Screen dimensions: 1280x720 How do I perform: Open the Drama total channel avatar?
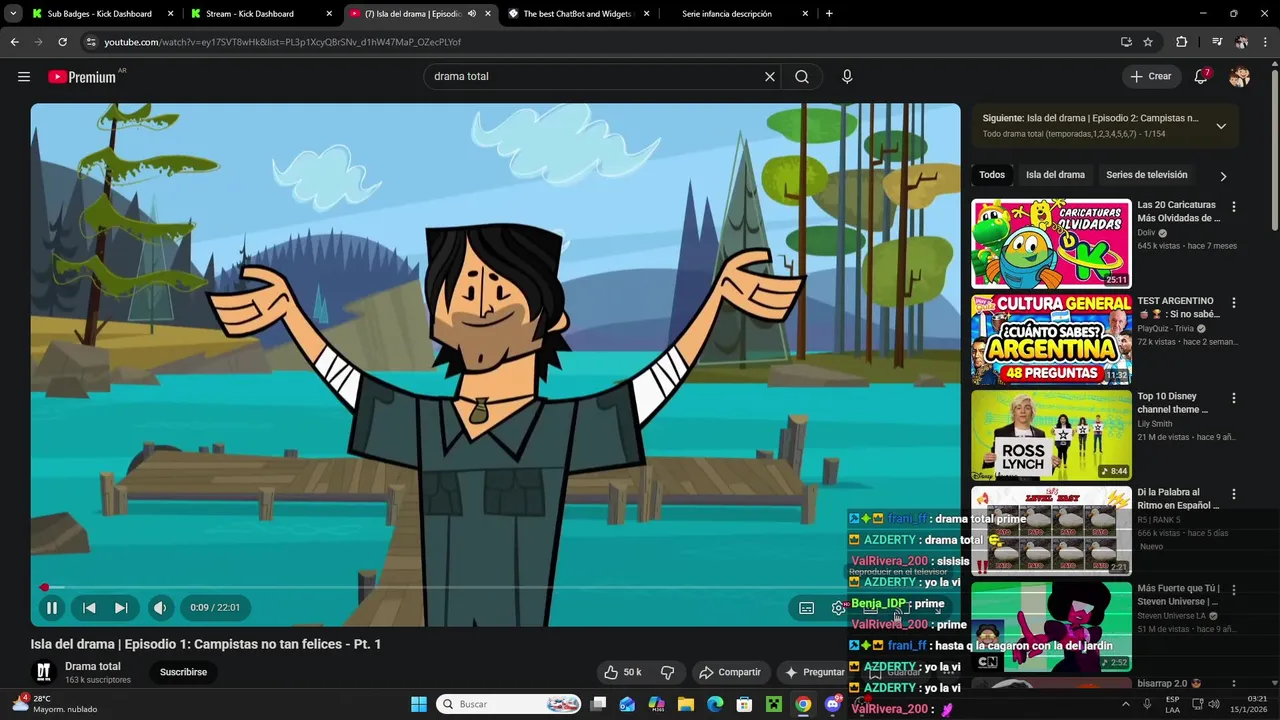43,672
